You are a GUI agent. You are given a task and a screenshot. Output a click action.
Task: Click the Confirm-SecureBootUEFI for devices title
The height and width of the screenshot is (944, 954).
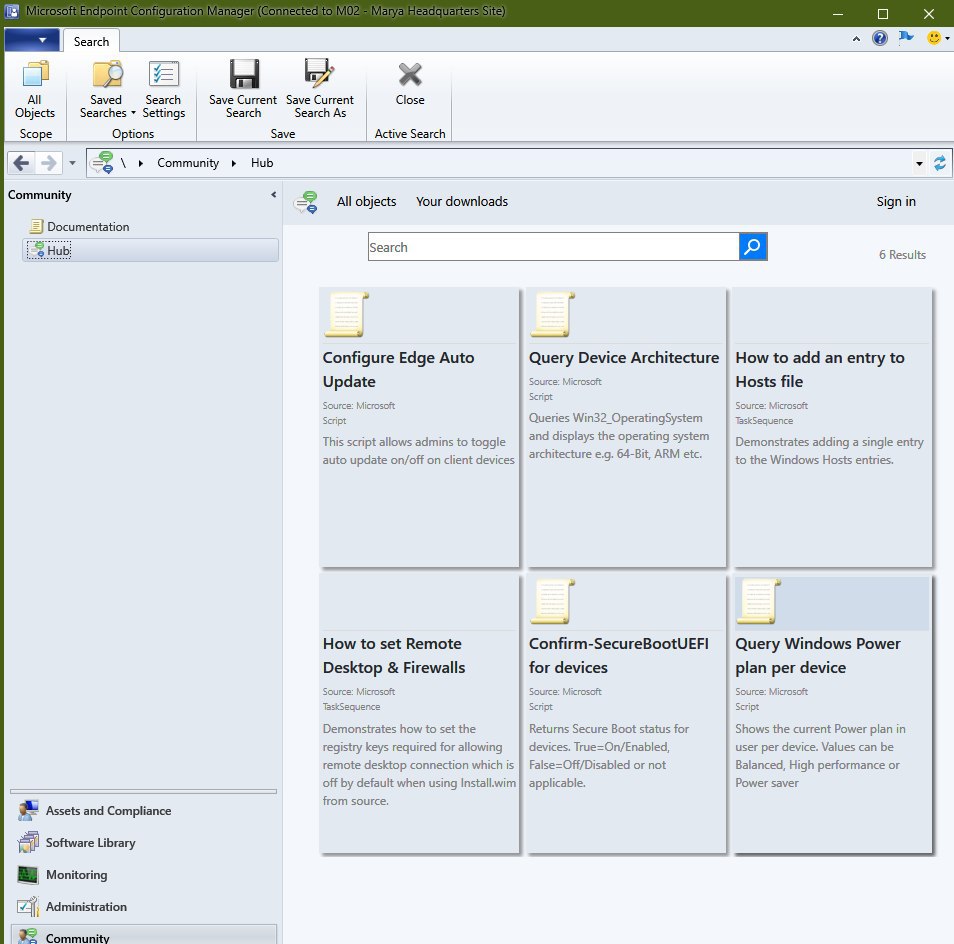619,656
